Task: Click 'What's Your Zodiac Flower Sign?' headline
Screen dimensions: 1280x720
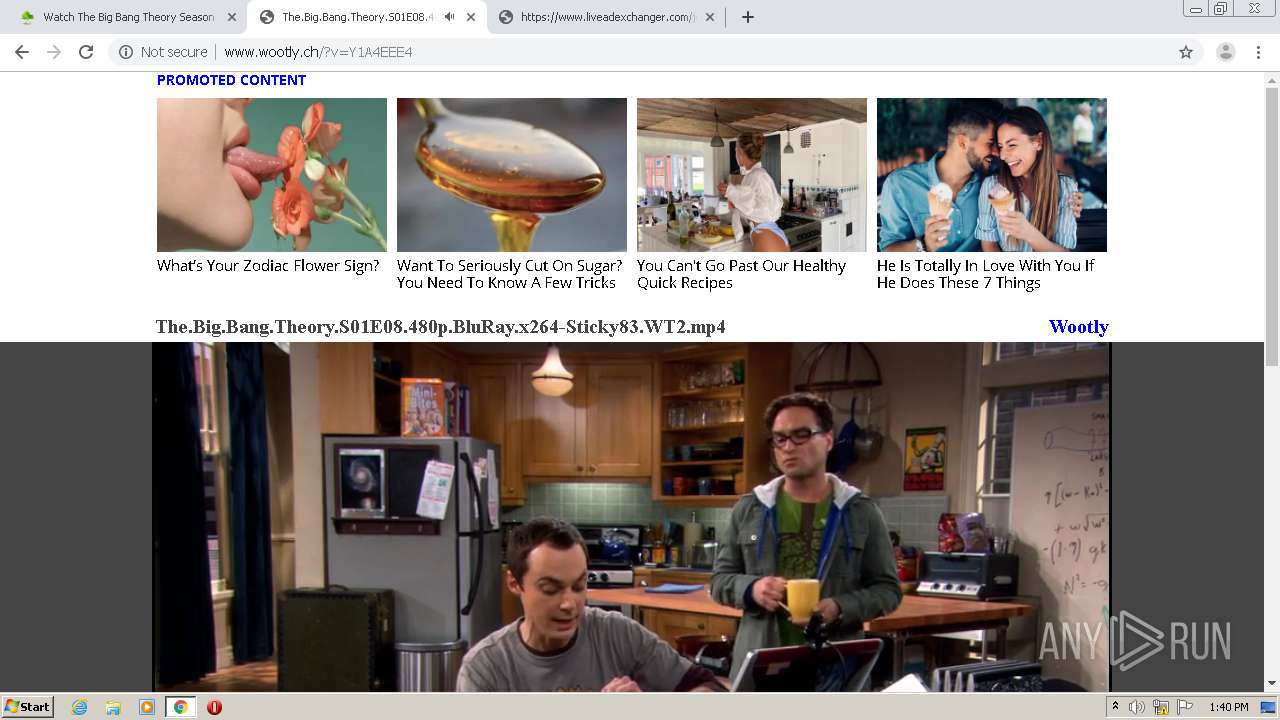Action: coord(268,266)
